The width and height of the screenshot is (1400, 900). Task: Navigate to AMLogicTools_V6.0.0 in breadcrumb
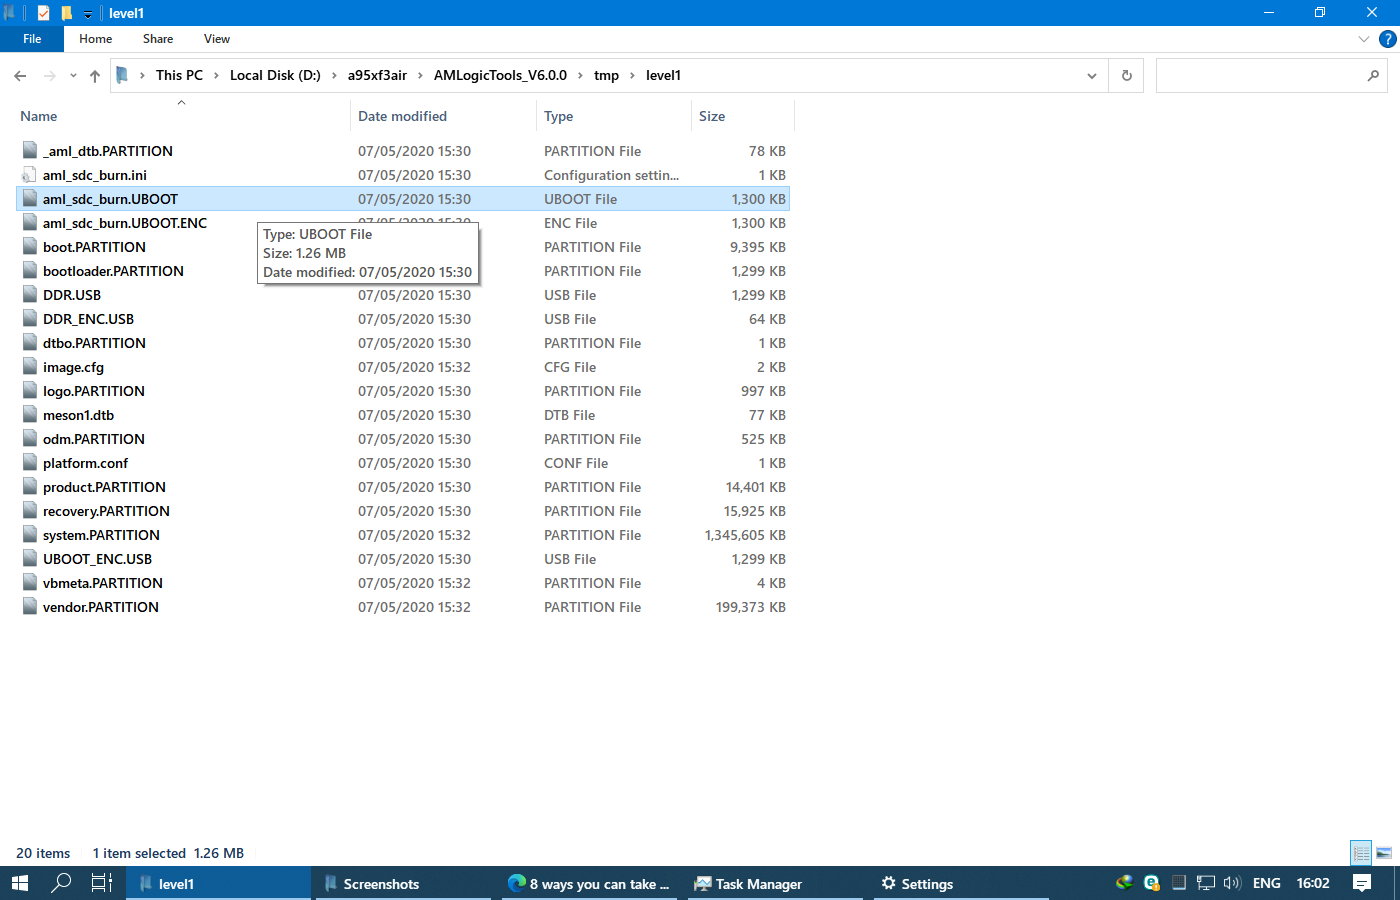(x=500, y=75)
